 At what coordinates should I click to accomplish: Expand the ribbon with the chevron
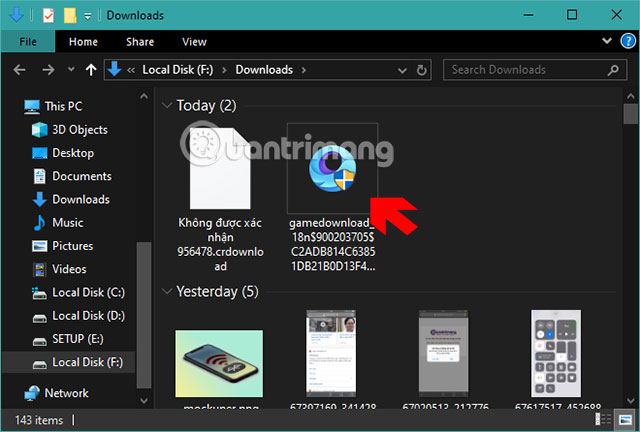tap(607, 41)
